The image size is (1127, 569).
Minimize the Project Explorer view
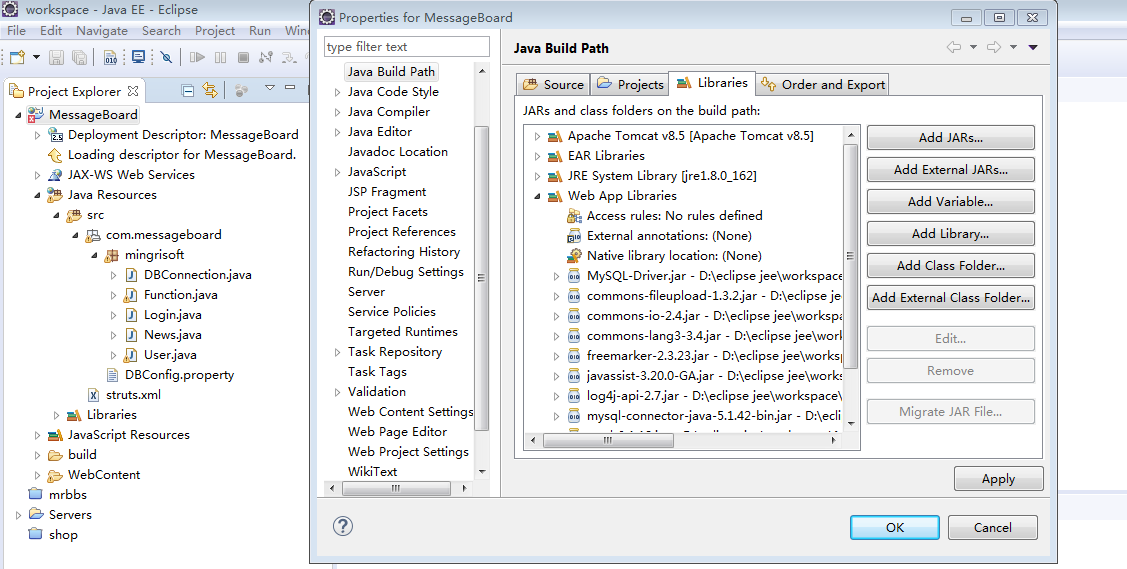click(x=290, y=88)
